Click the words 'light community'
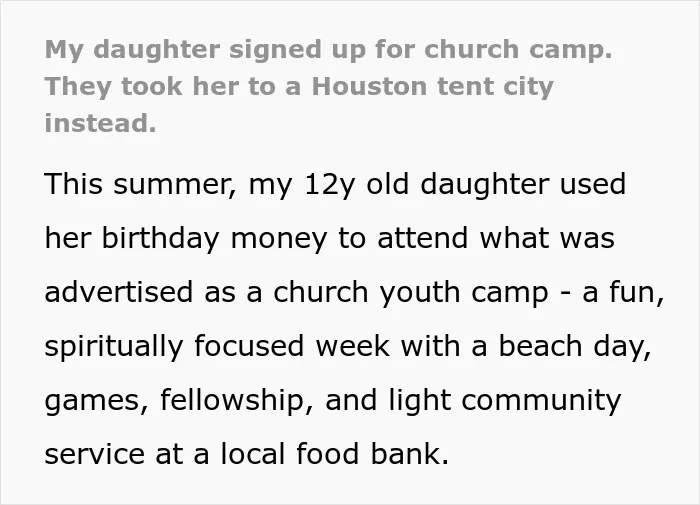 point(505,401)
